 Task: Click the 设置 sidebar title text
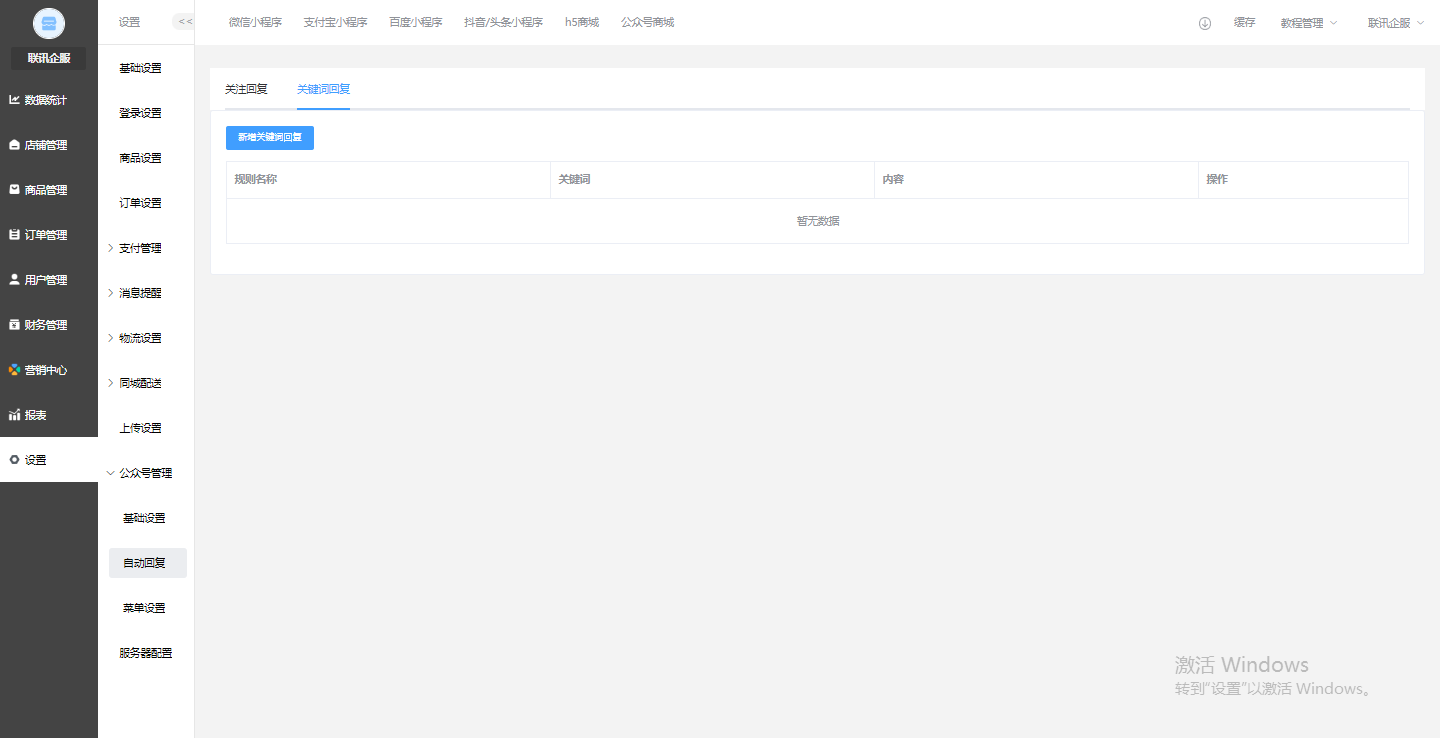(x=129, y=22)
